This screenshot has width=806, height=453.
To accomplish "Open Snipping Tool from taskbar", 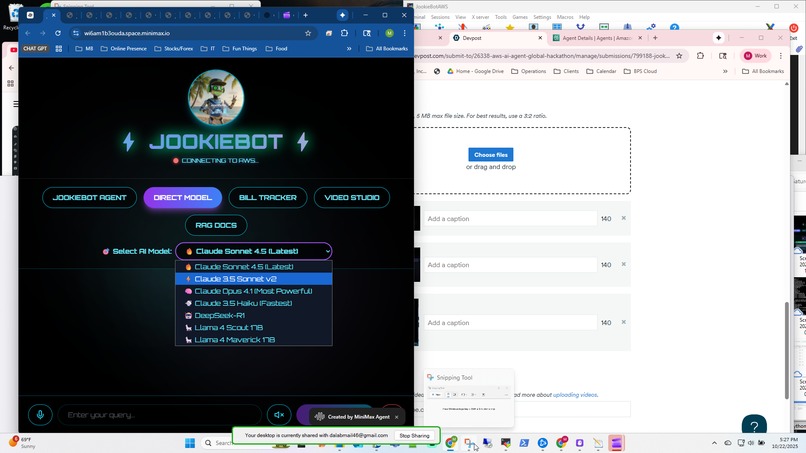I will click(469, 443).
